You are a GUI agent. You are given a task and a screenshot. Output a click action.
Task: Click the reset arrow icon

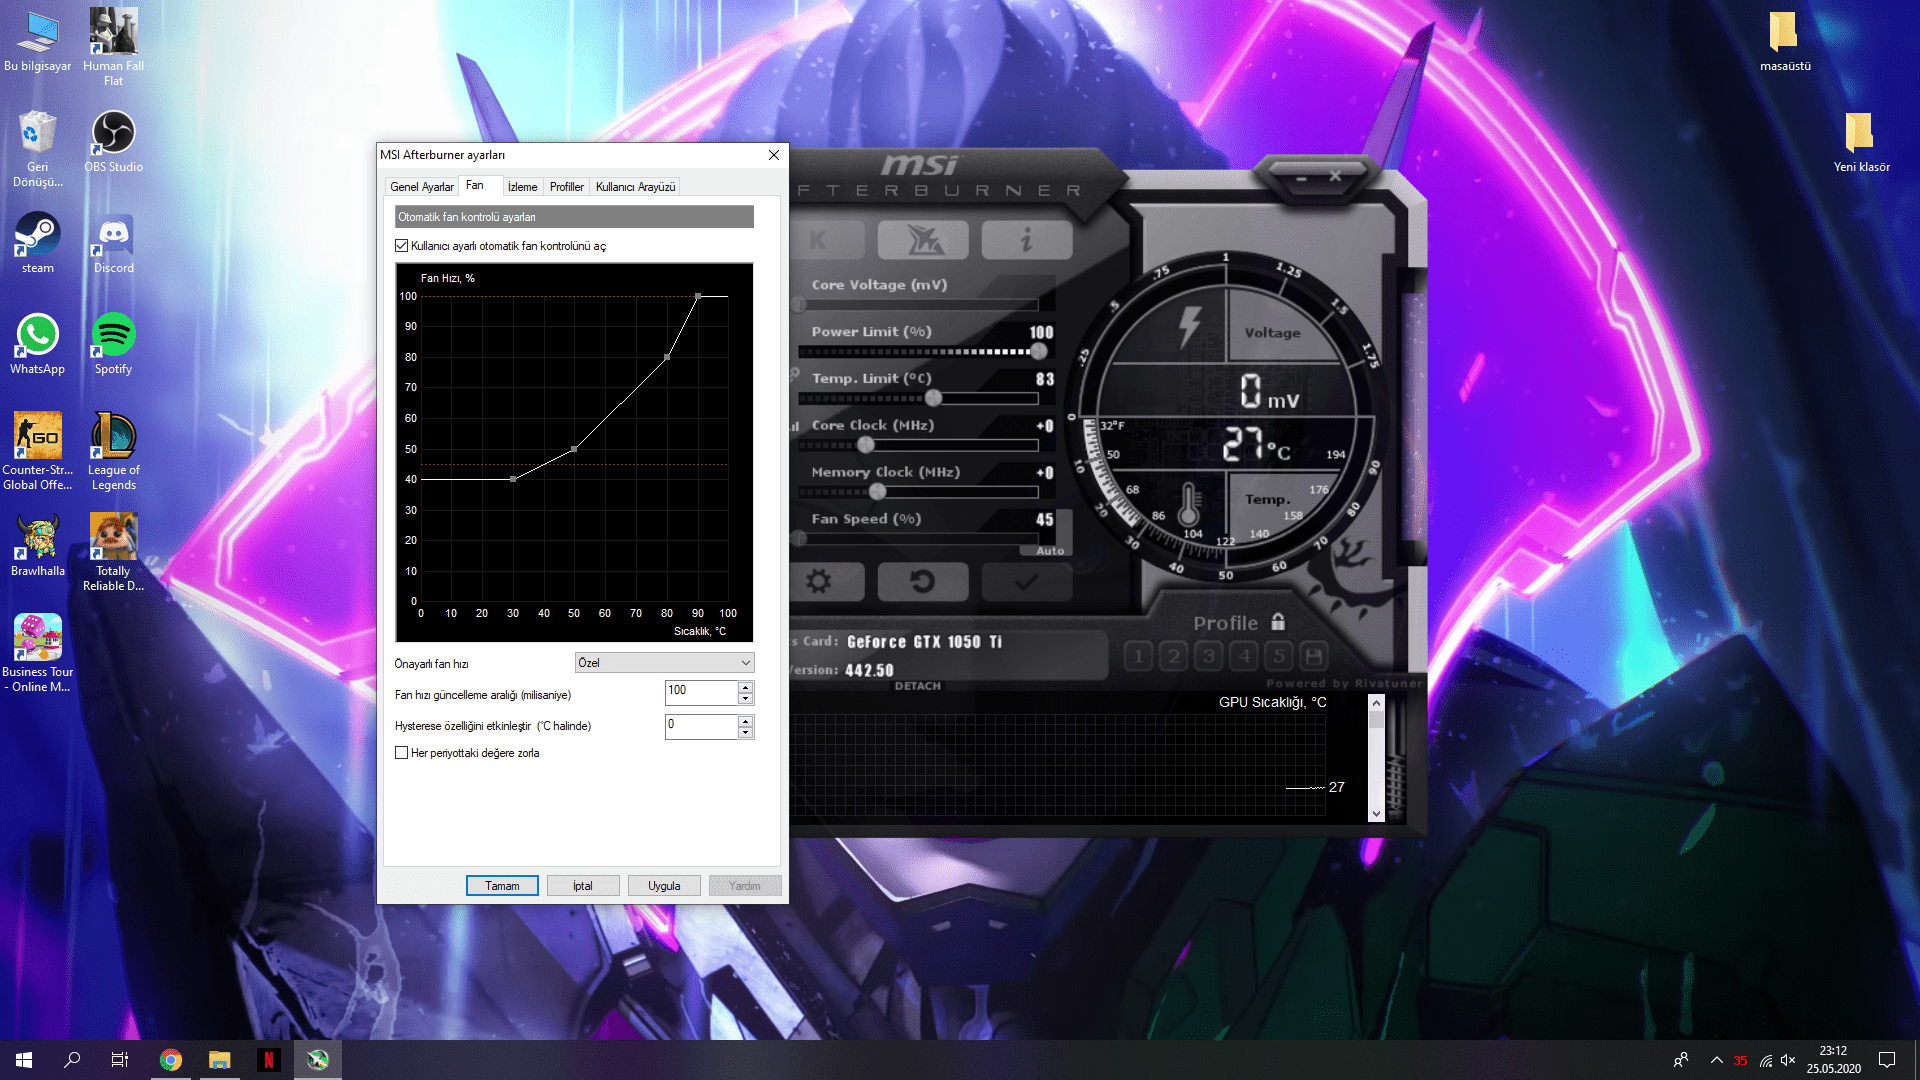point(922,581)
